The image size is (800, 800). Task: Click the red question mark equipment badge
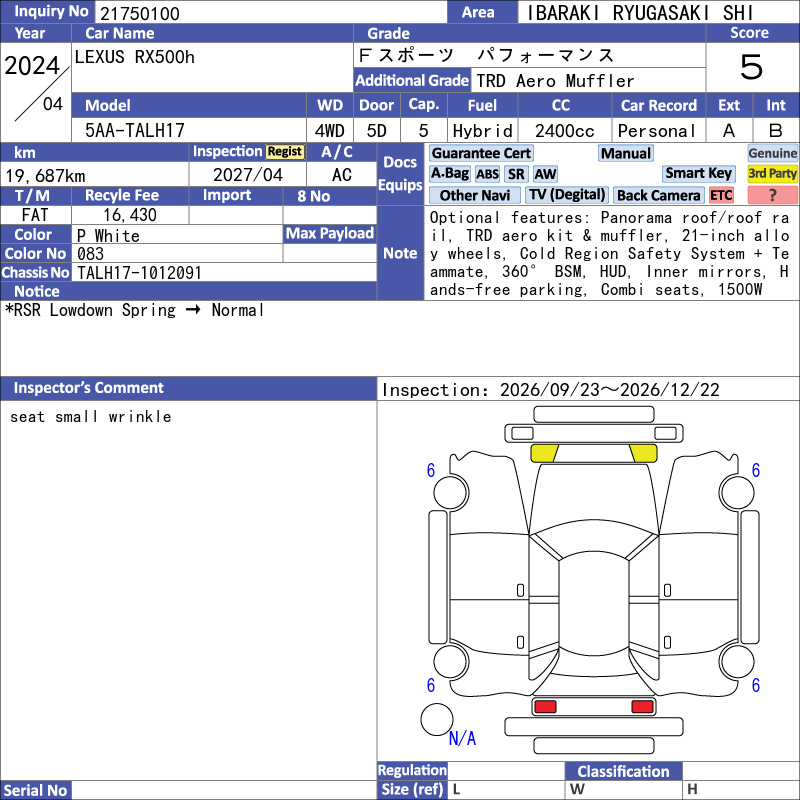(x=772, y=195)
